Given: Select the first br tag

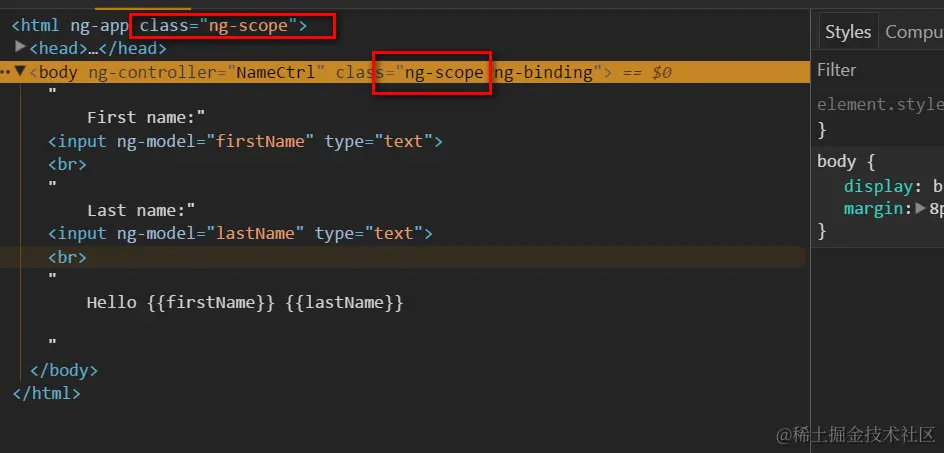Looking at the screenshot, I should pos(67,164).
